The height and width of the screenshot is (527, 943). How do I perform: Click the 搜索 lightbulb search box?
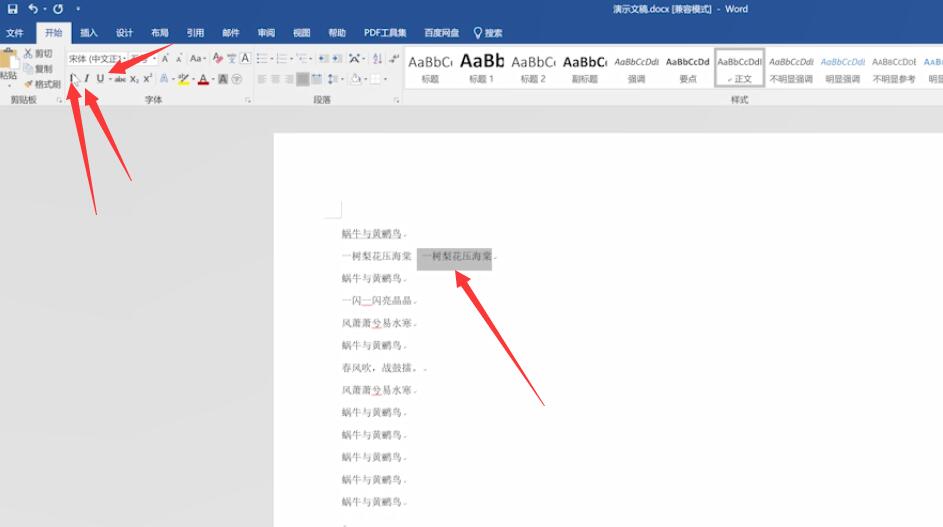pyautogui.click(x=488, y=32)
